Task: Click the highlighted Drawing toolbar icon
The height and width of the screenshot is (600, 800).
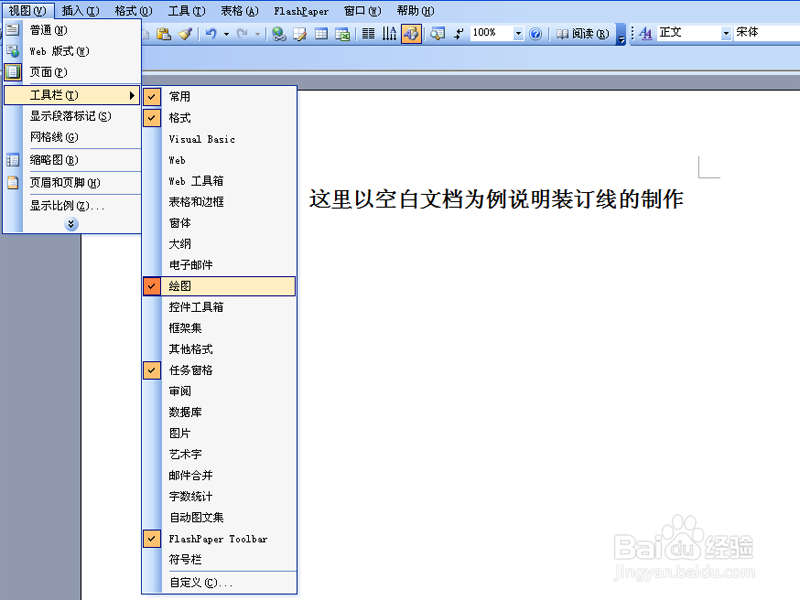Action: click(x=412, y=32)
